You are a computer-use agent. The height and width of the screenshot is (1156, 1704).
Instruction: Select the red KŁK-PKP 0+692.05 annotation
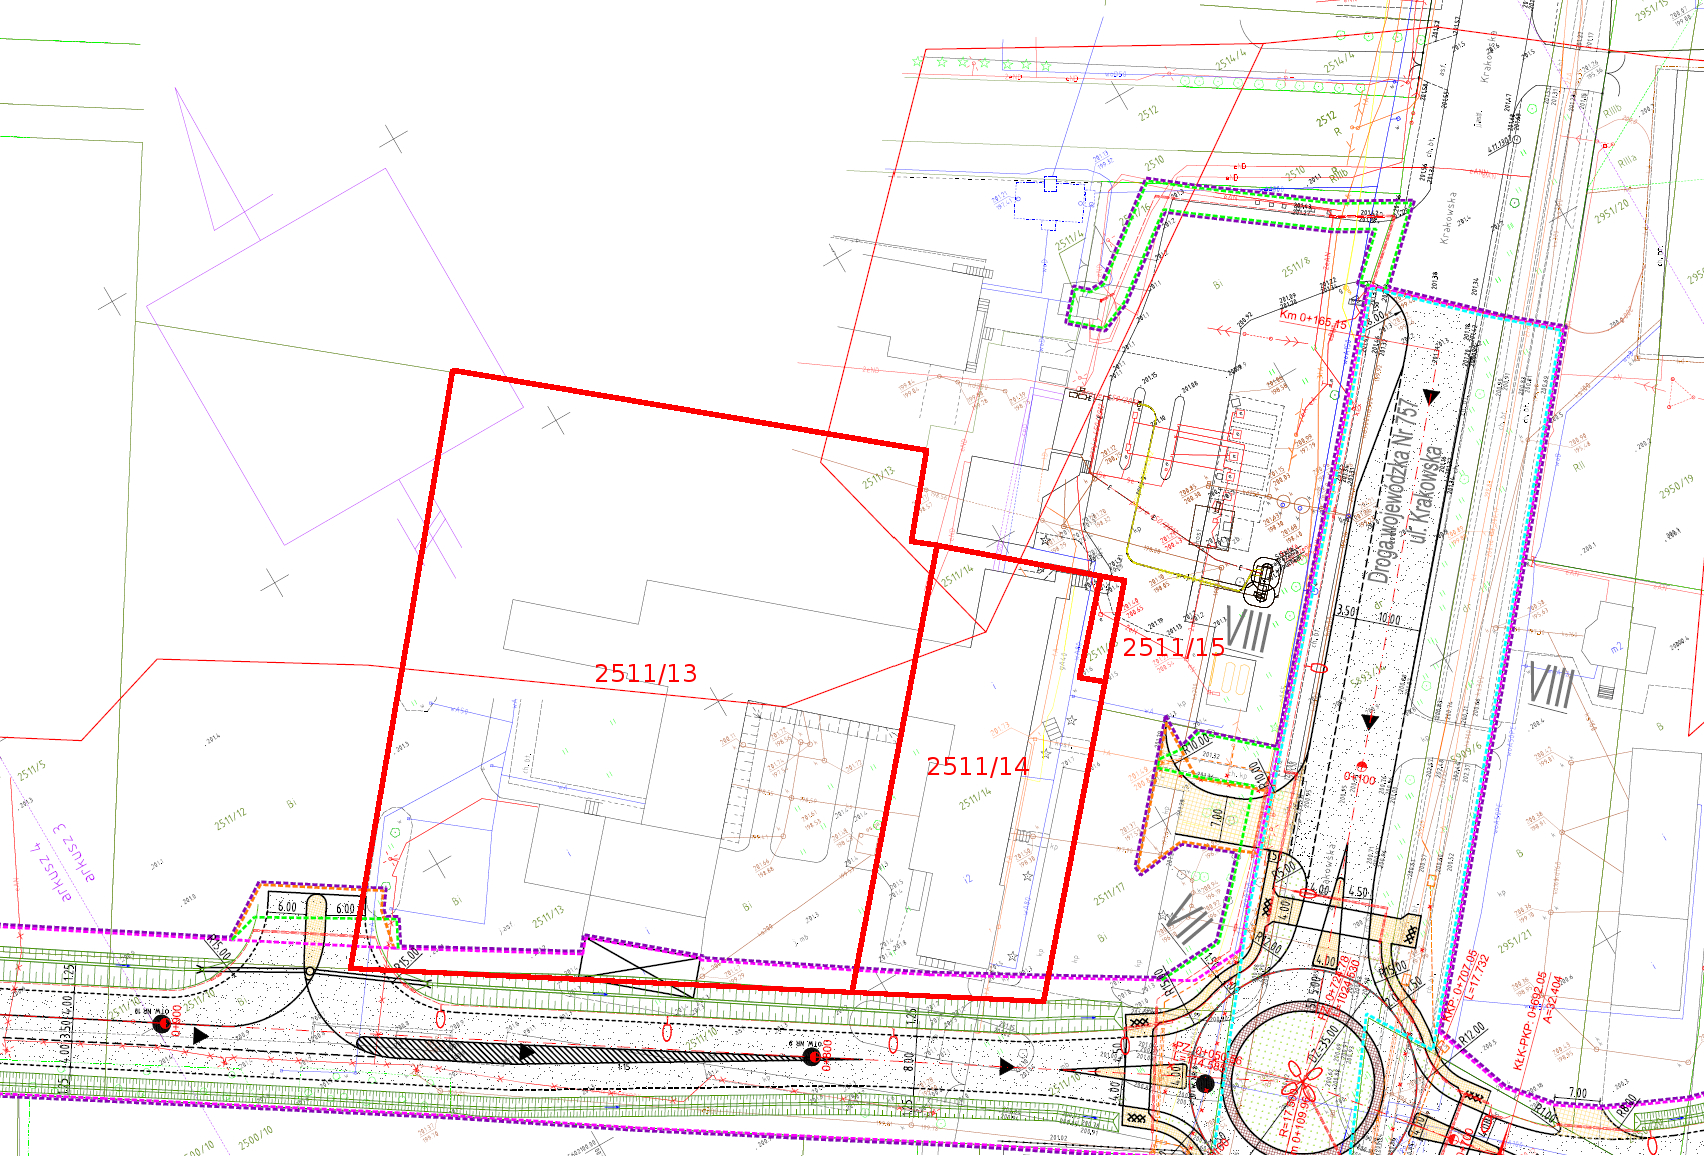(x=1530, y=1021)
